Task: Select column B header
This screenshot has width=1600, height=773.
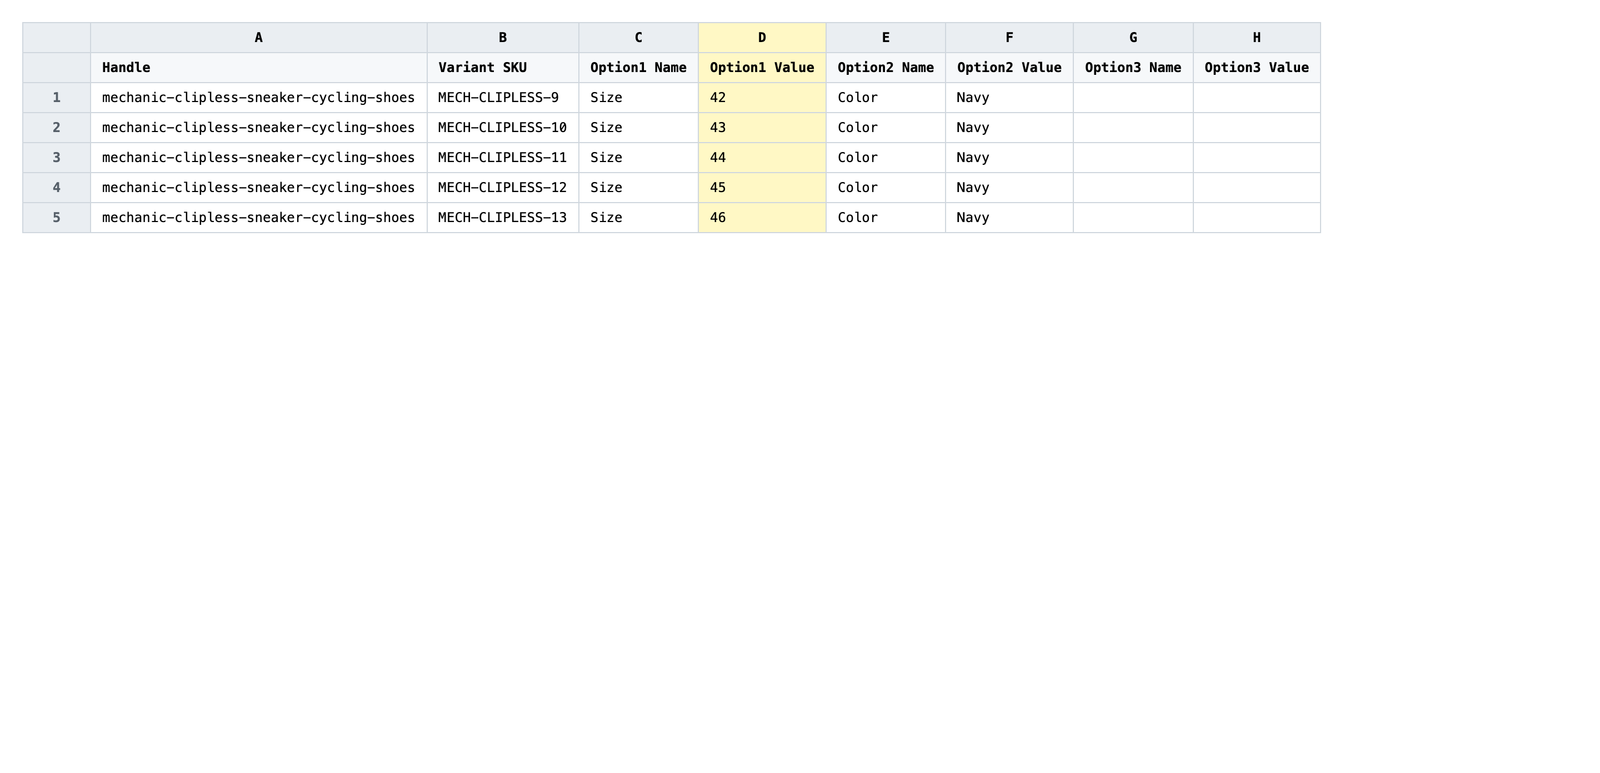Action: (x=503, y=38)
